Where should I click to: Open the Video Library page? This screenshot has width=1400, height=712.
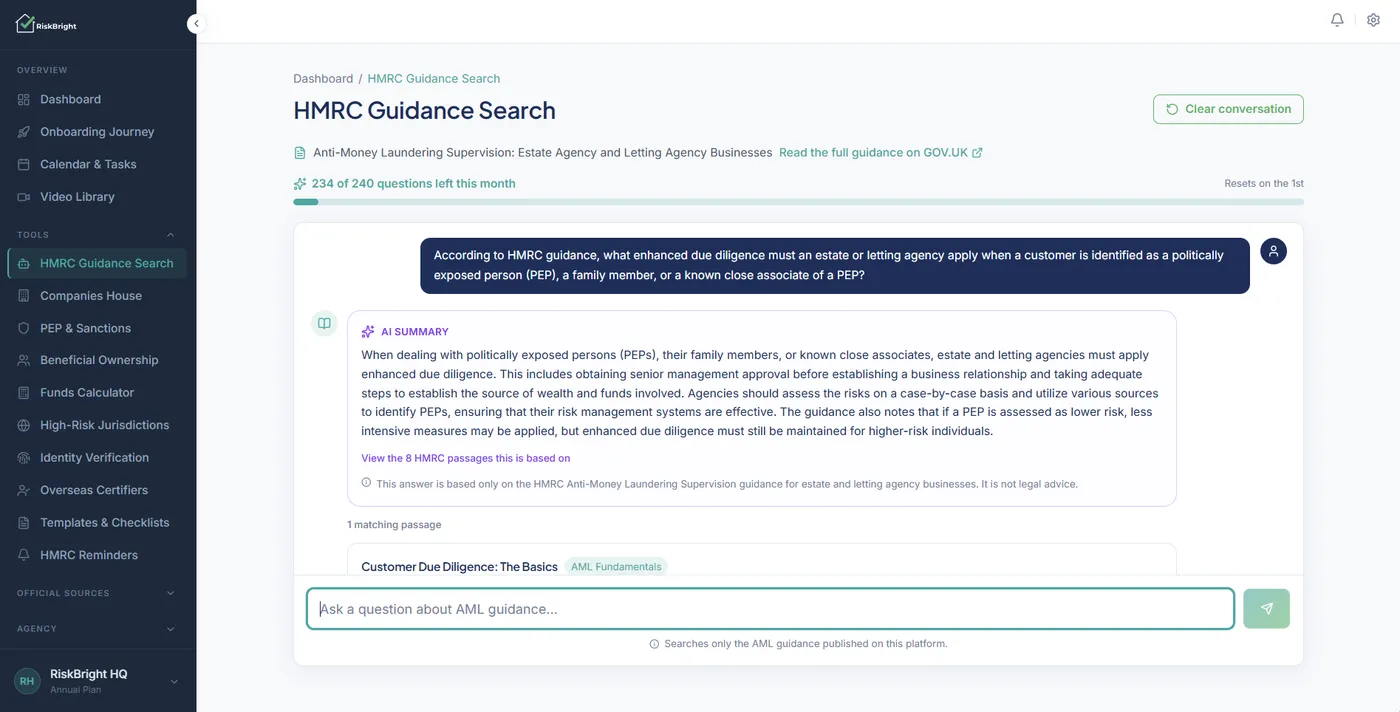click(x=97, y=197)
